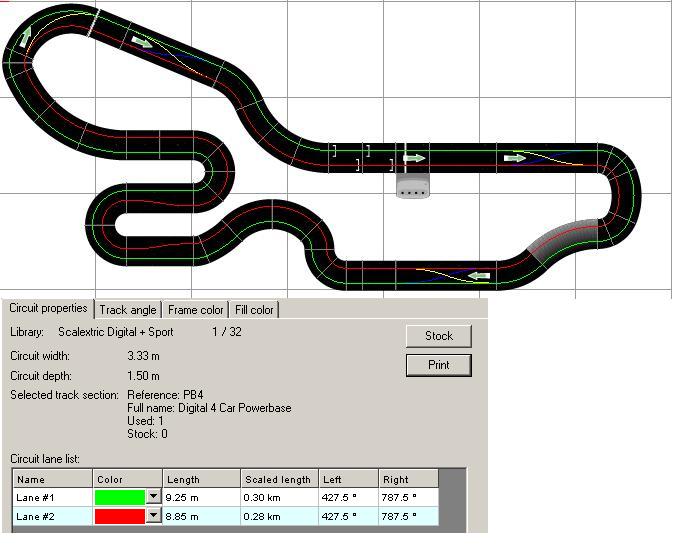Screen dimensions: 673x553
Task: Open Lane #2 color dropdown arrow
Action: [154, 516]
